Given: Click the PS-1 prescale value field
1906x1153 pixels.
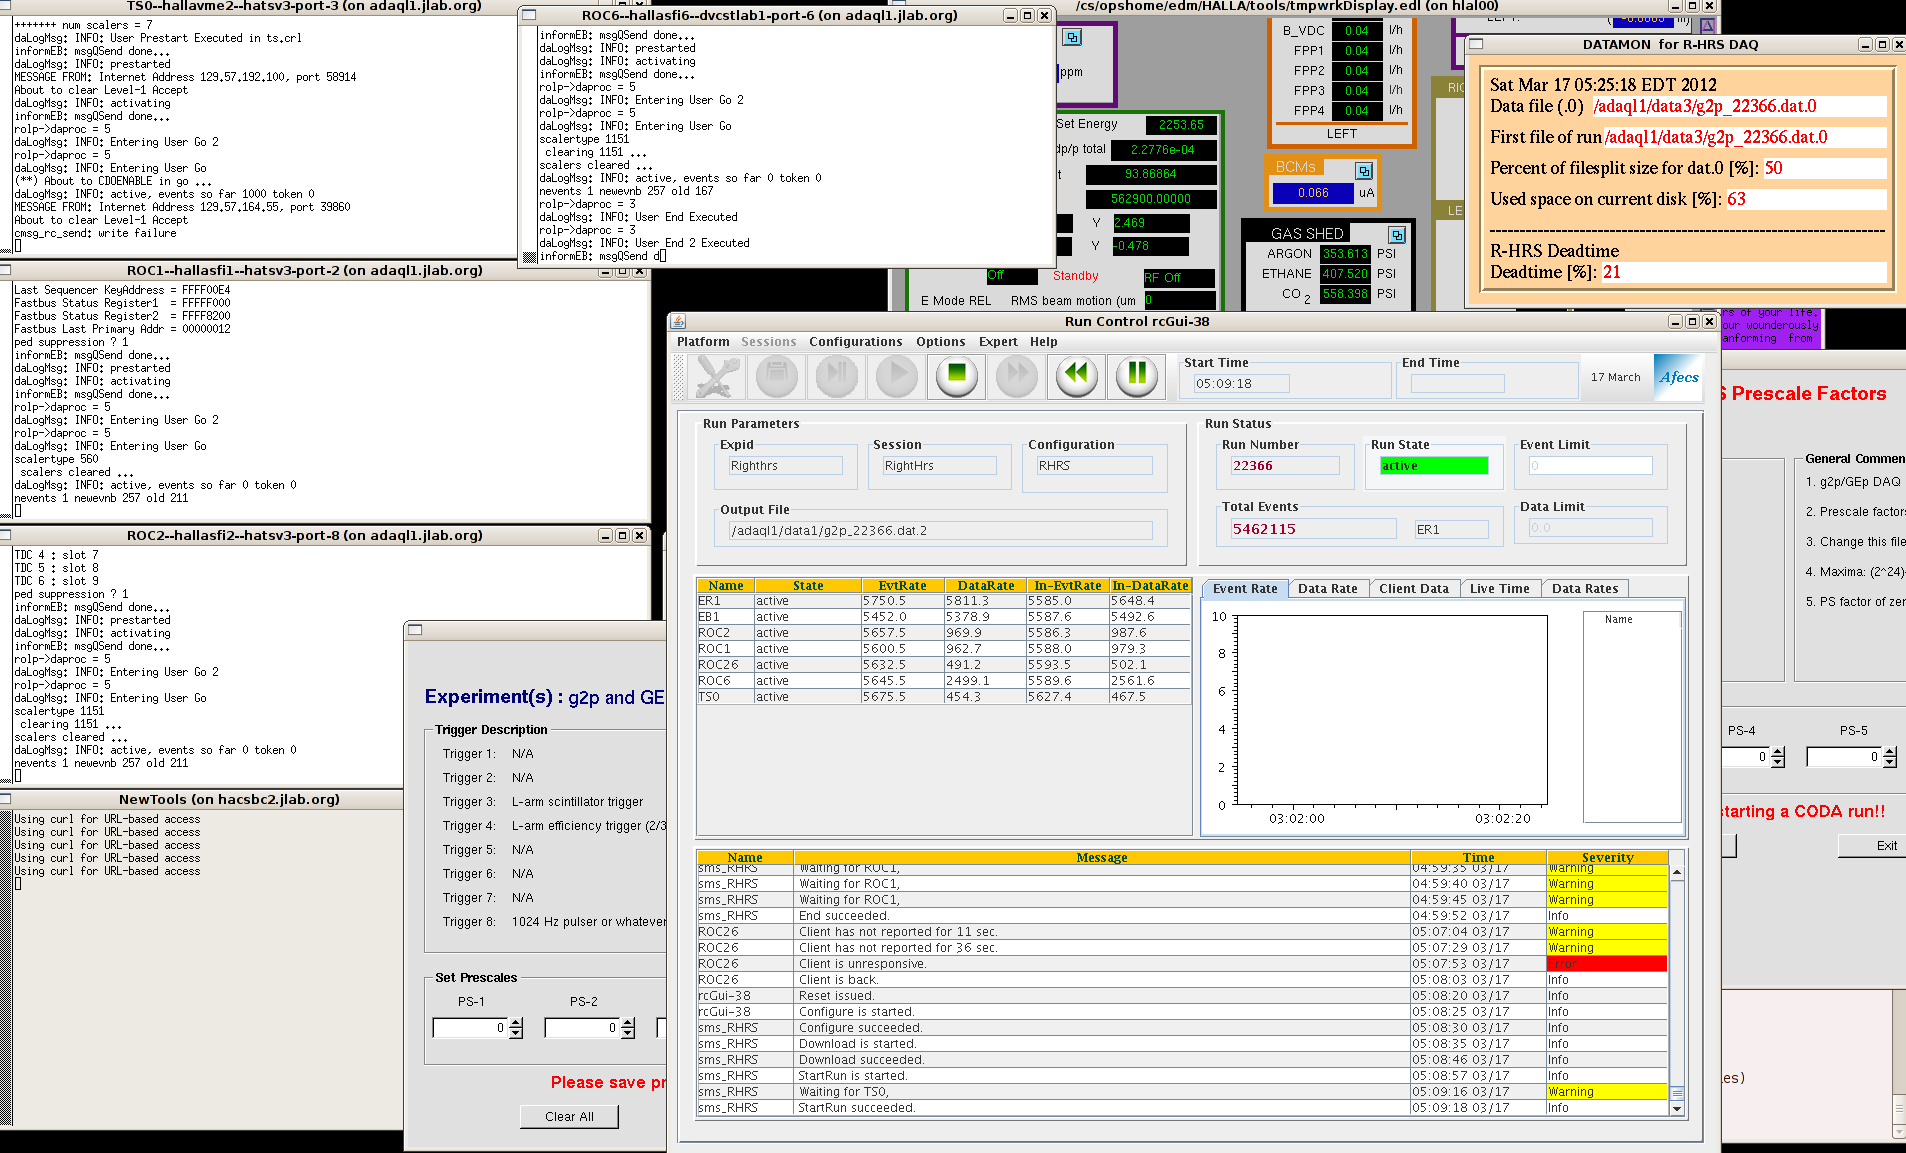Looking at the screenshot, I should click(471, 1028).
